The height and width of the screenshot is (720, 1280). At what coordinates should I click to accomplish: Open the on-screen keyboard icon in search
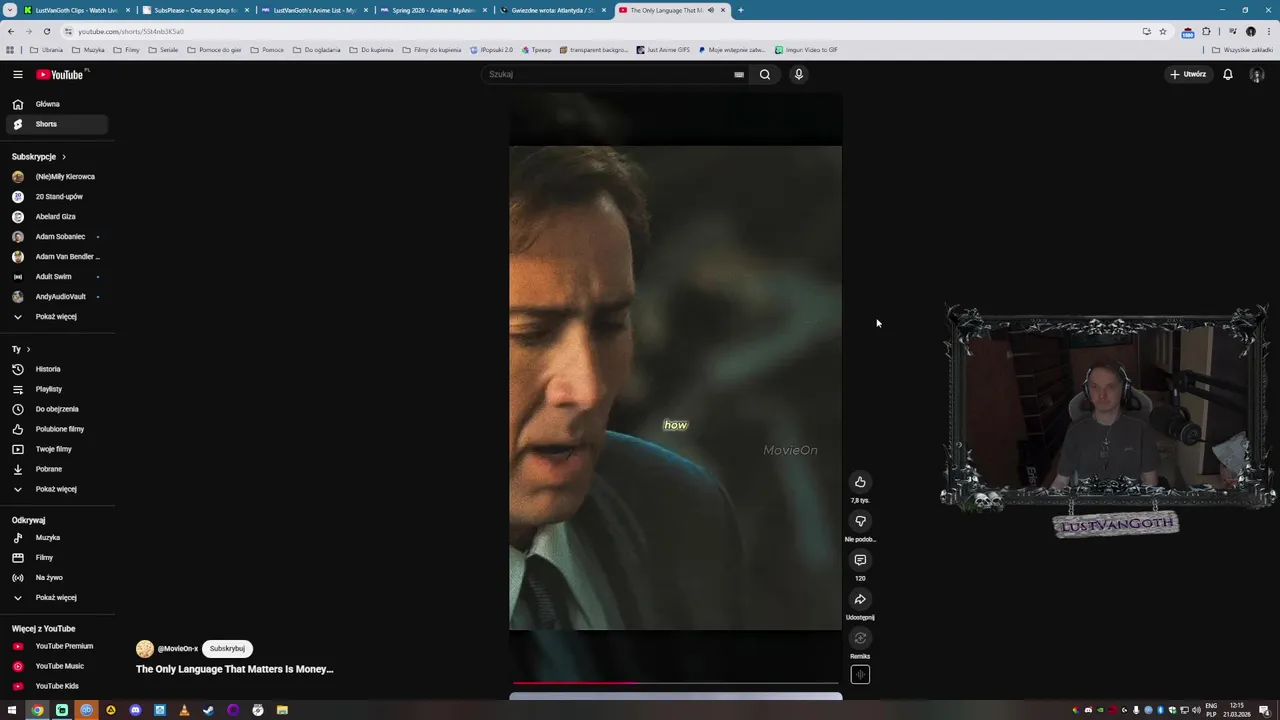pos(739,74)
